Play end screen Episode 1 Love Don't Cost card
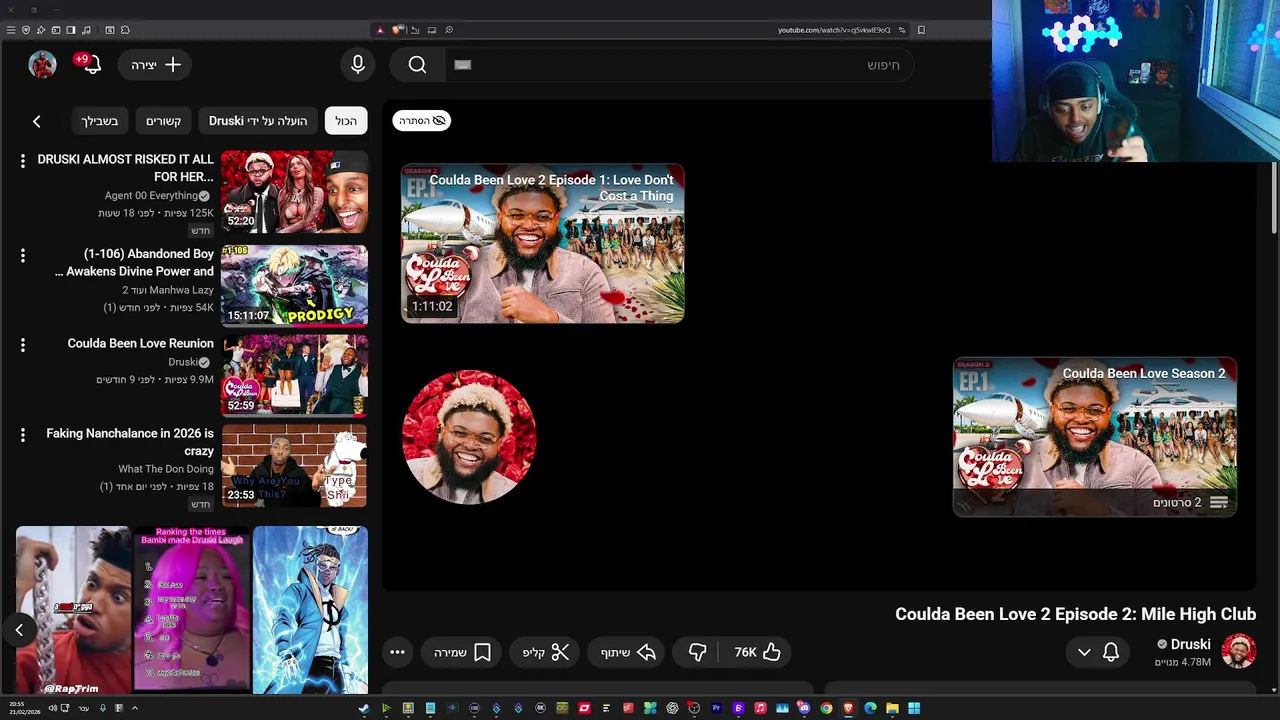Image resolution: width=1280 pixels, height=720 pixels. coord(543,243)
